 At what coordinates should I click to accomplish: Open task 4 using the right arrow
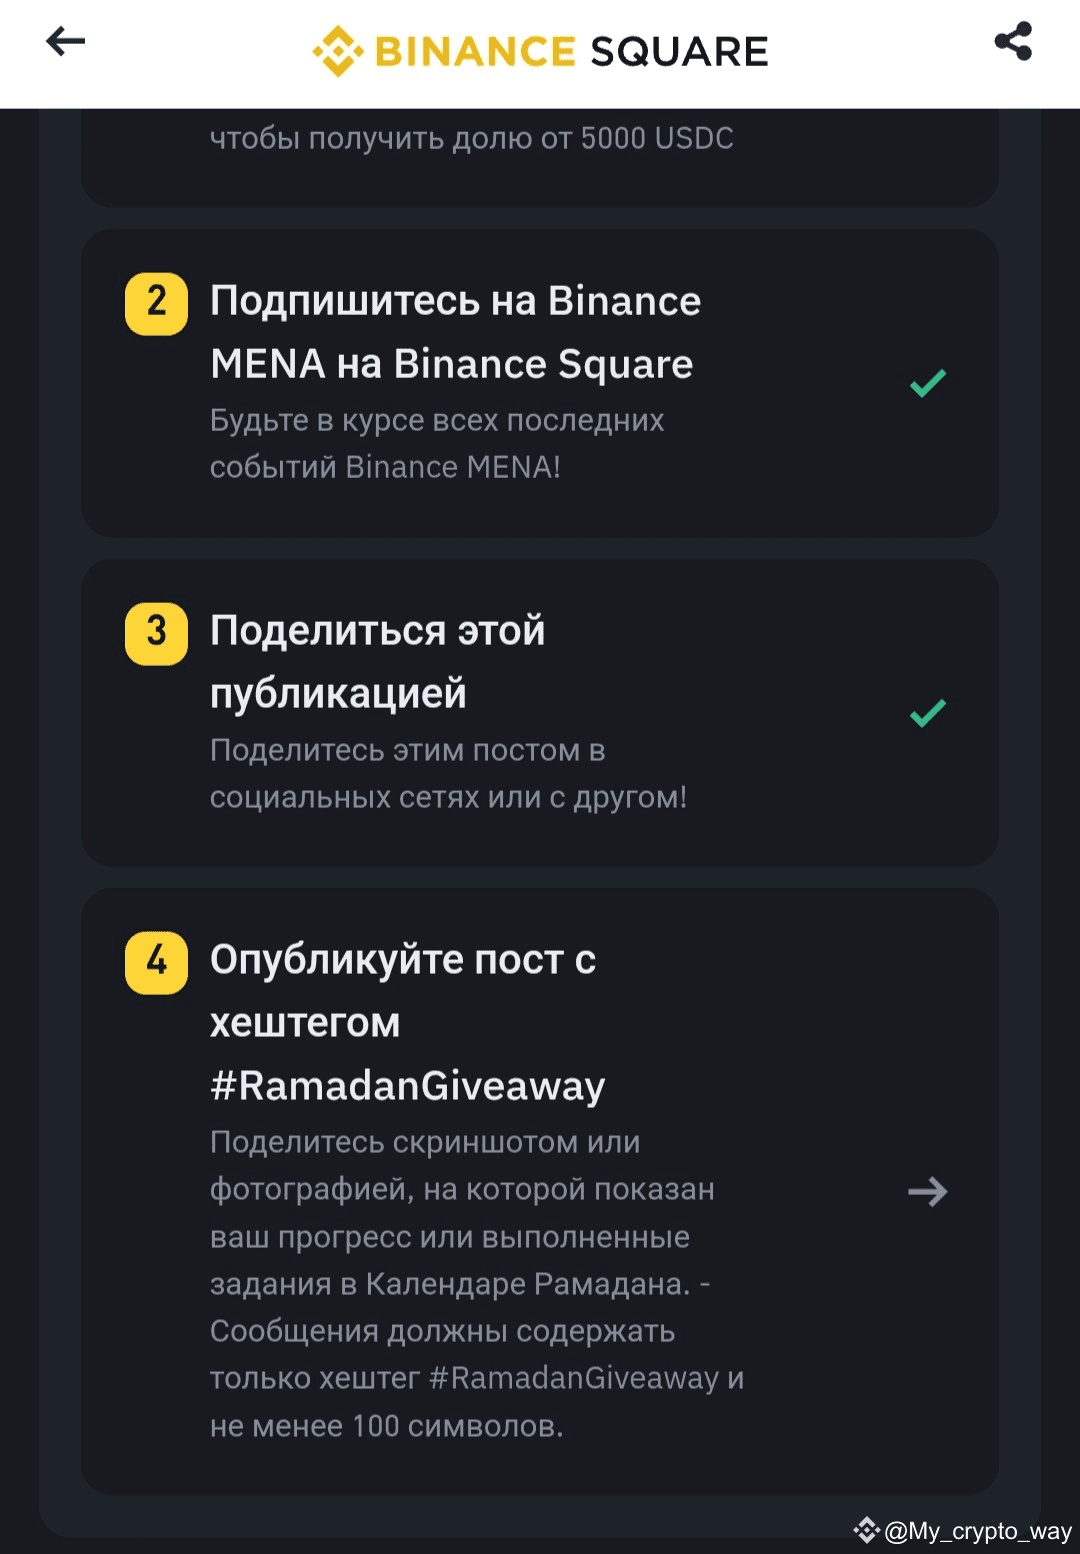928,1191
